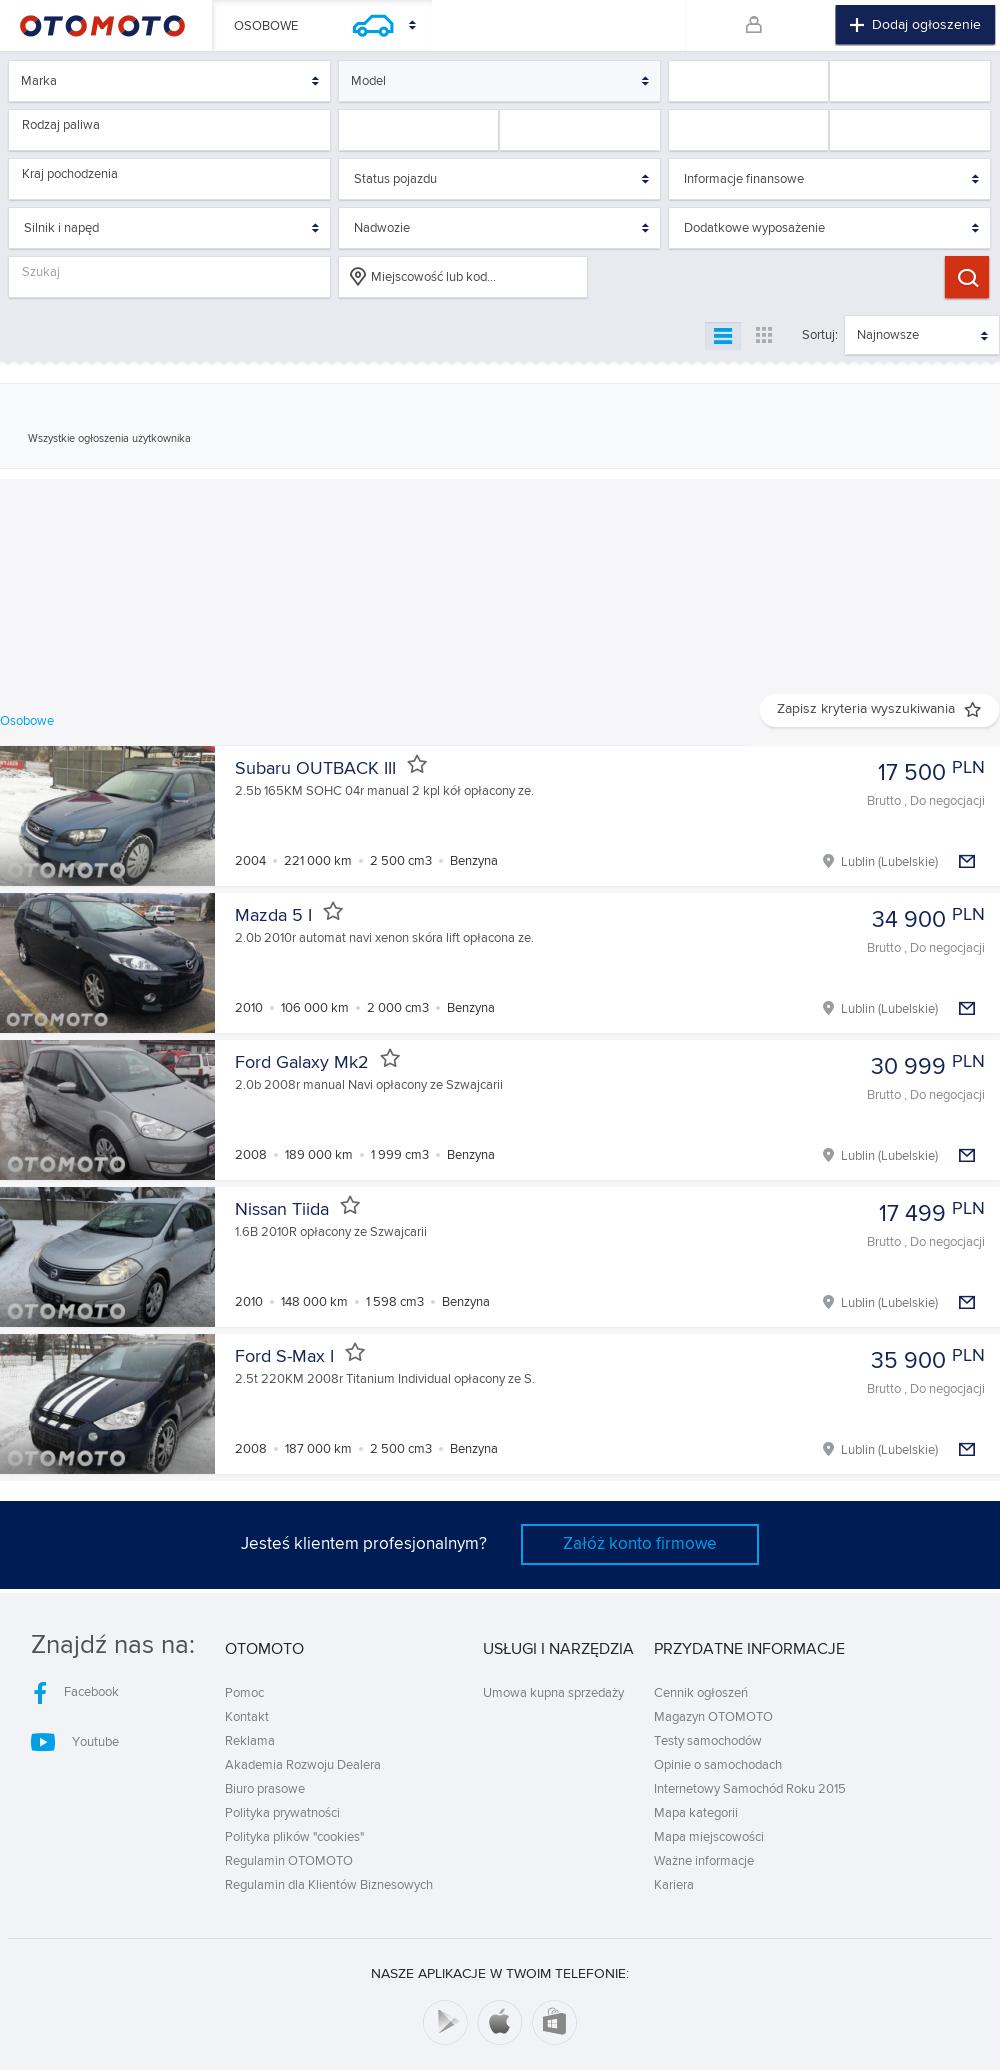Viewport: 1000px width, 2070px height.
Task: Expand the Dodatkowe wyposażenie dropdown
Action: (829, 228)
